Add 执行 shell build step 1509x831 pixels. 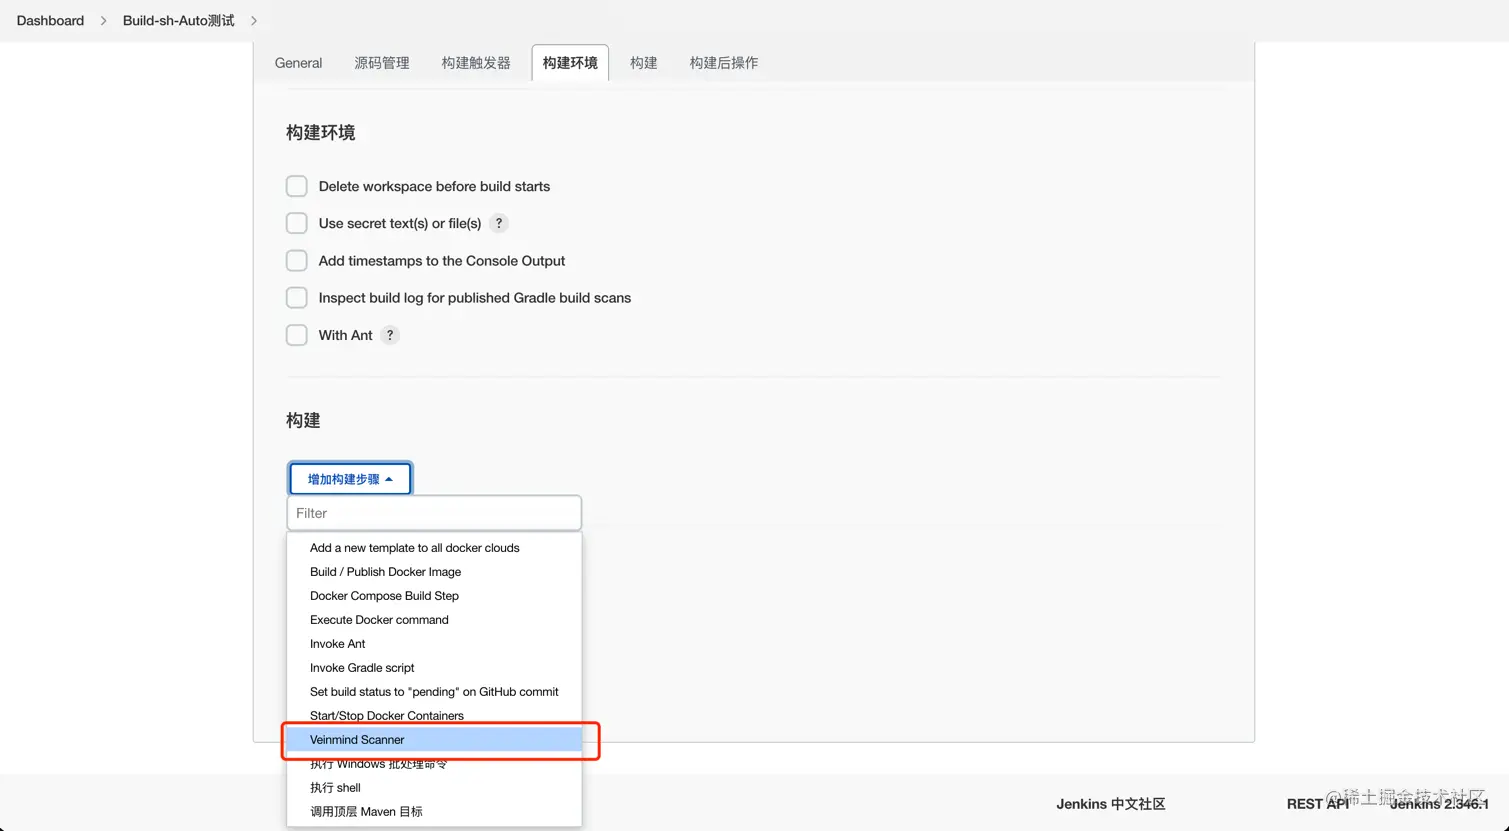tap(434, 788)
